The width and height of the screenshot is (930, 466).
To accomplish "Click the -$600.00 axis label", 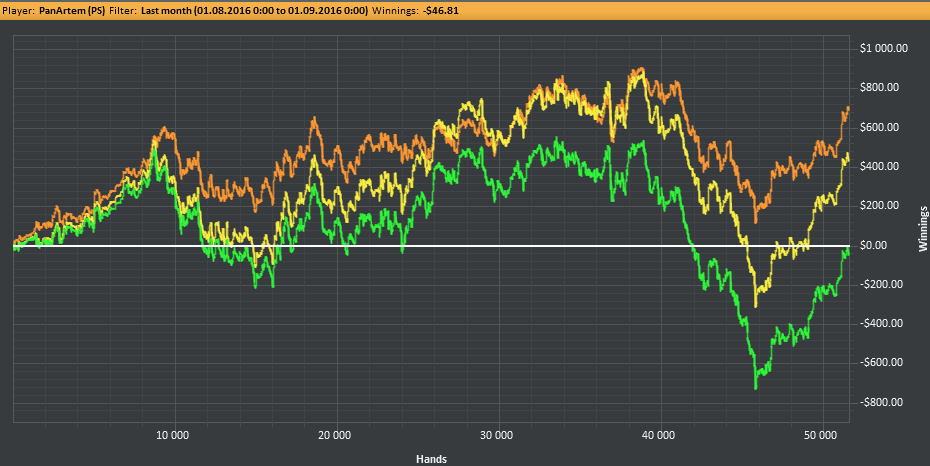I will (x=881, y=363).
